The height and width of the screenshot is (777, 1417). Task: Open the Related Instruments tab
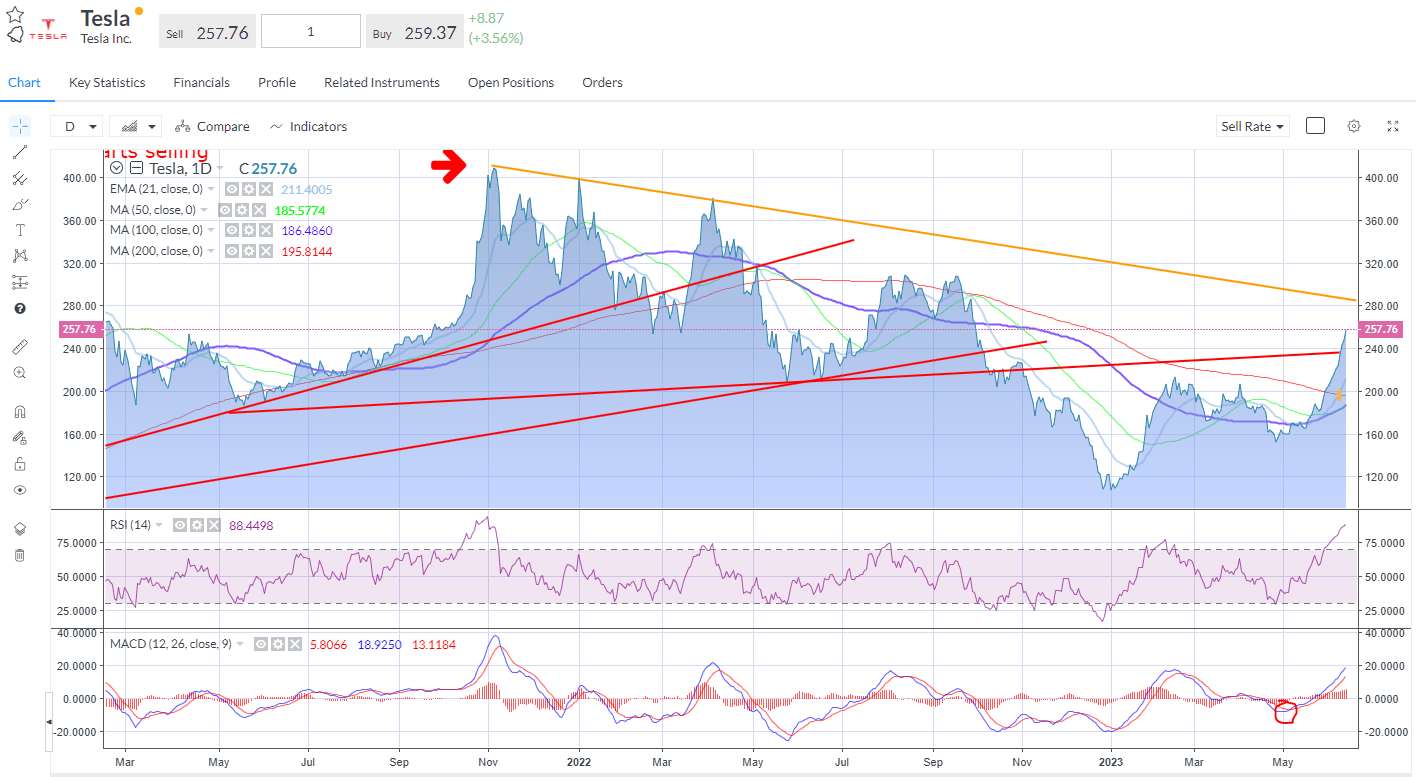click(382, 83)
